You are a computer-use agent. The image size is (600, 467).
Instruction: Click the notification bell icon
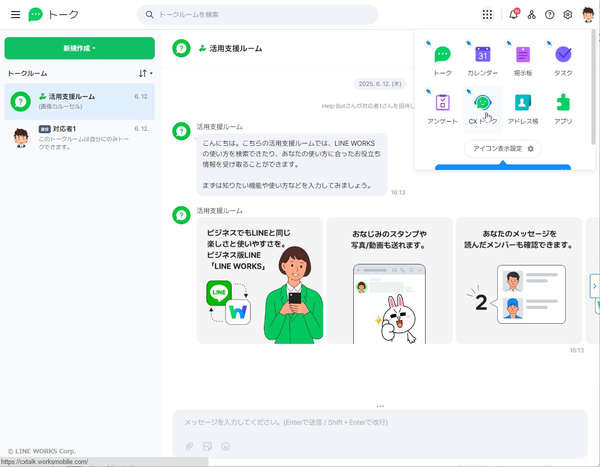point(513,15)
